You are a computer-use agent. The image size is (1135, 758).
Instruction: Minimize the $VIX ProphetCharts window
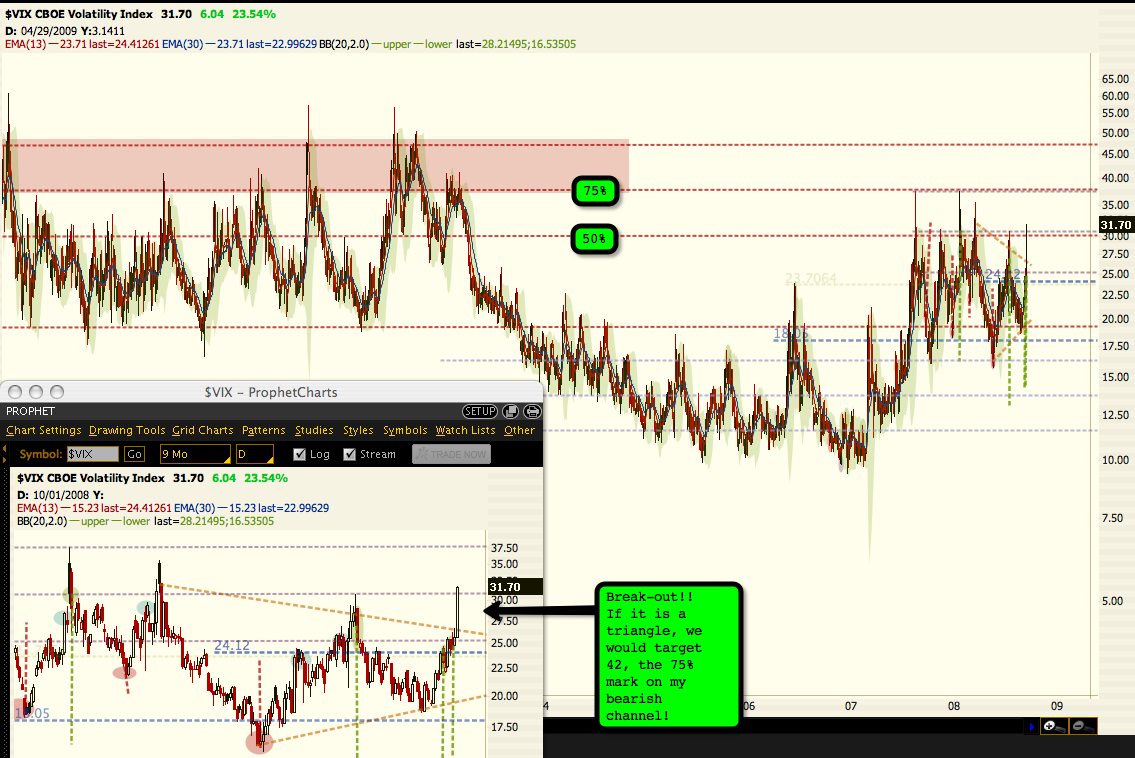pos(35,392)
